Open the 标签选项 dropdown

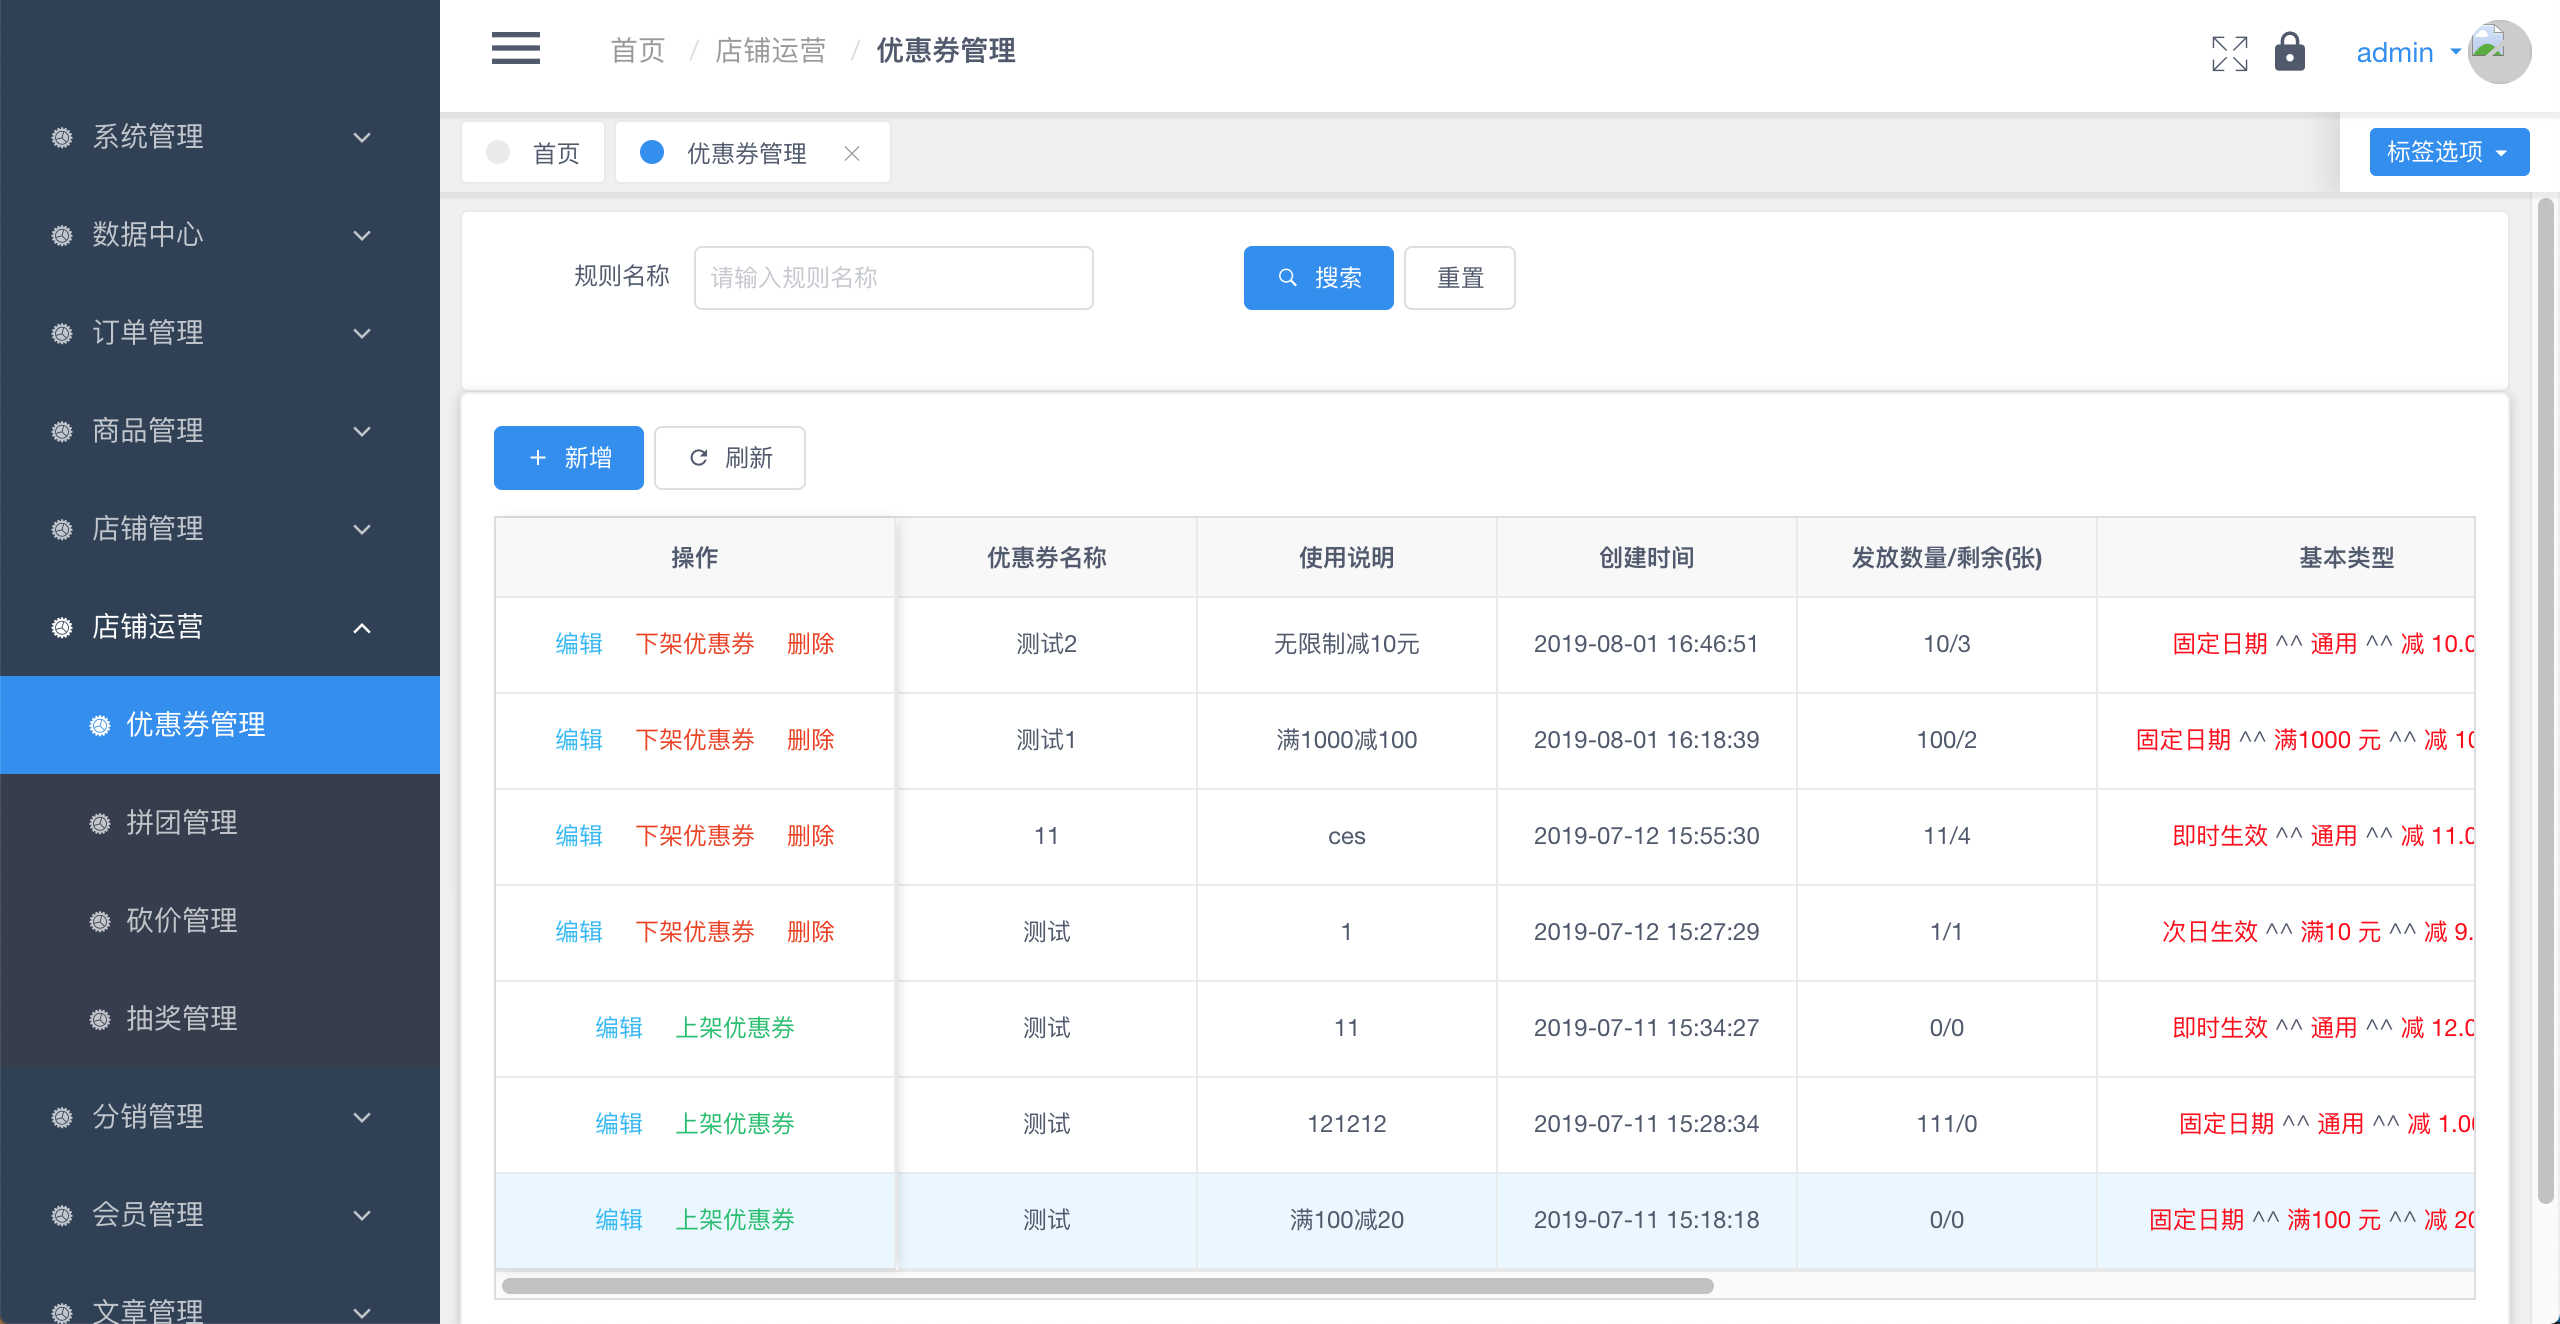[2448, 152]
